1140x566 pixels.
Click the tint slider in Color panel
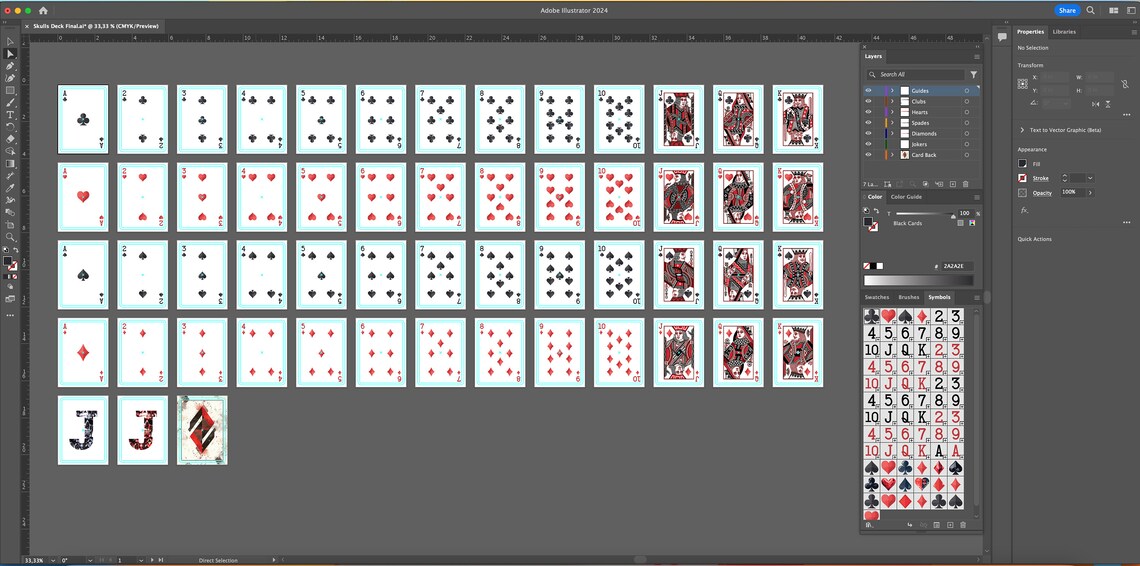pos(925,215)
